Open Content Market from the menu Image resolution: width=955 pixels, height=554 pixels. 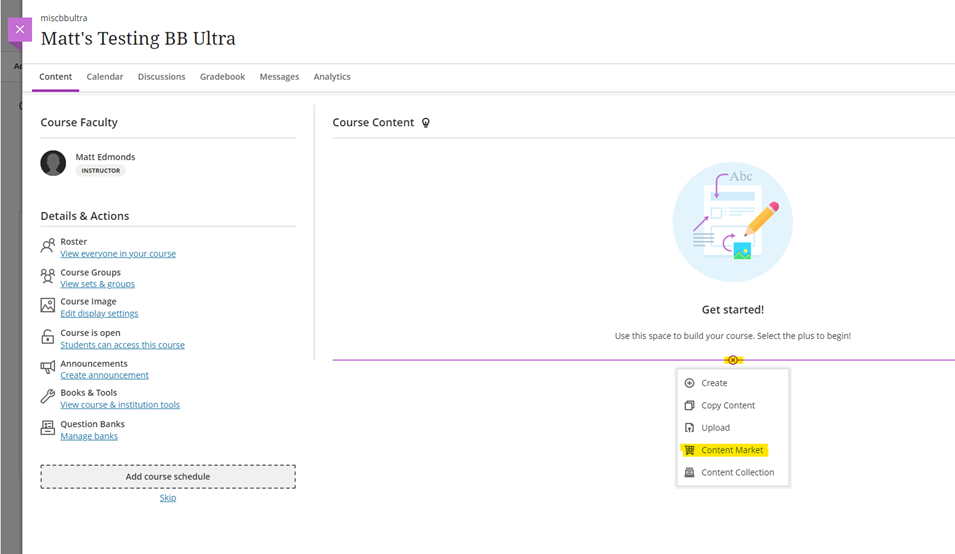(733, 450)
